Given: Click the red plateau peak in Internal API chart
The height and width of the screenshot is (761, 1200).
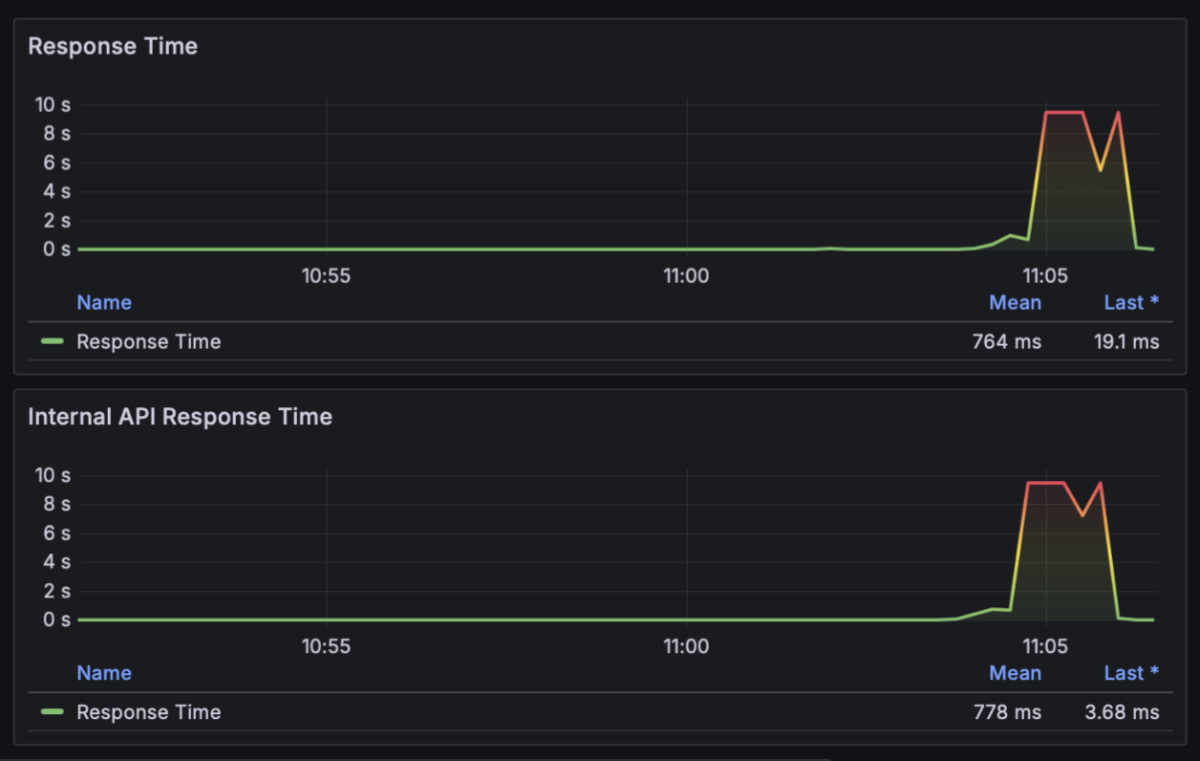Looking at the screenshot, I should click(1046, 483).
